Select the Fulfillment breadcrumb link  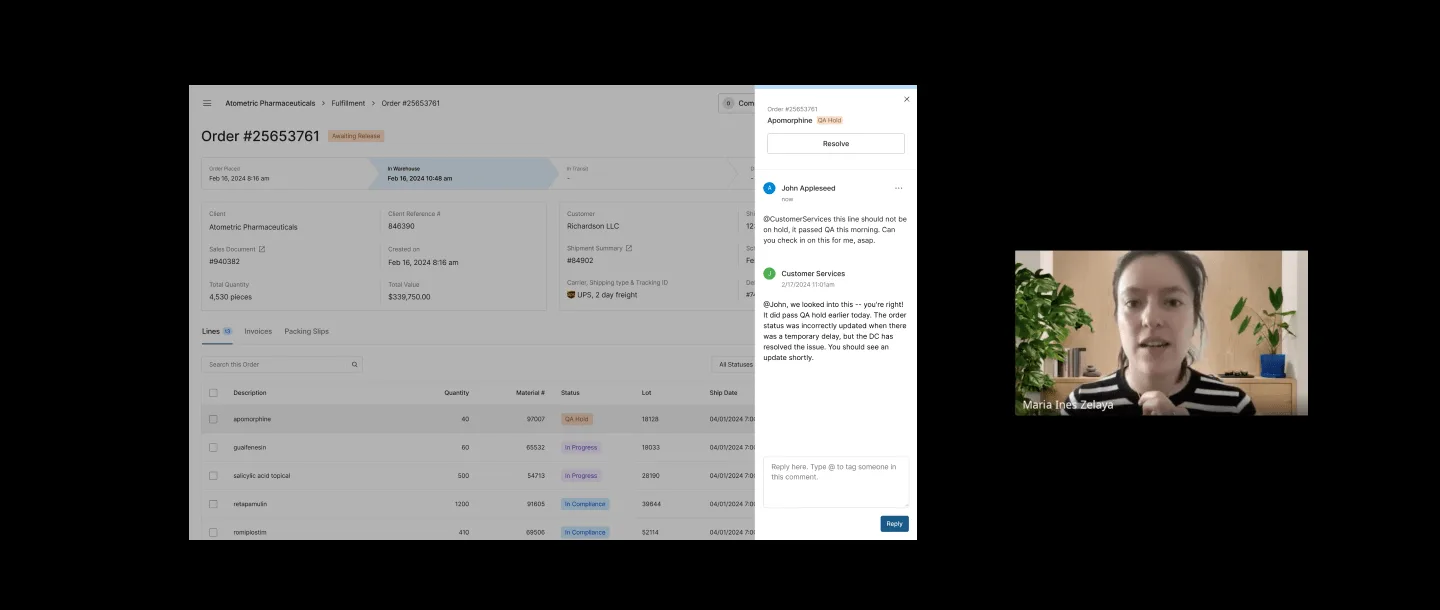[347, 103]
